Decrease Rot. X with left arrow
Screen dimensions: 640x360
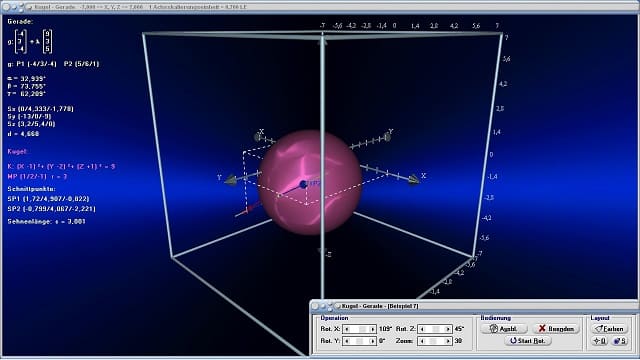(x=347, y=329)
